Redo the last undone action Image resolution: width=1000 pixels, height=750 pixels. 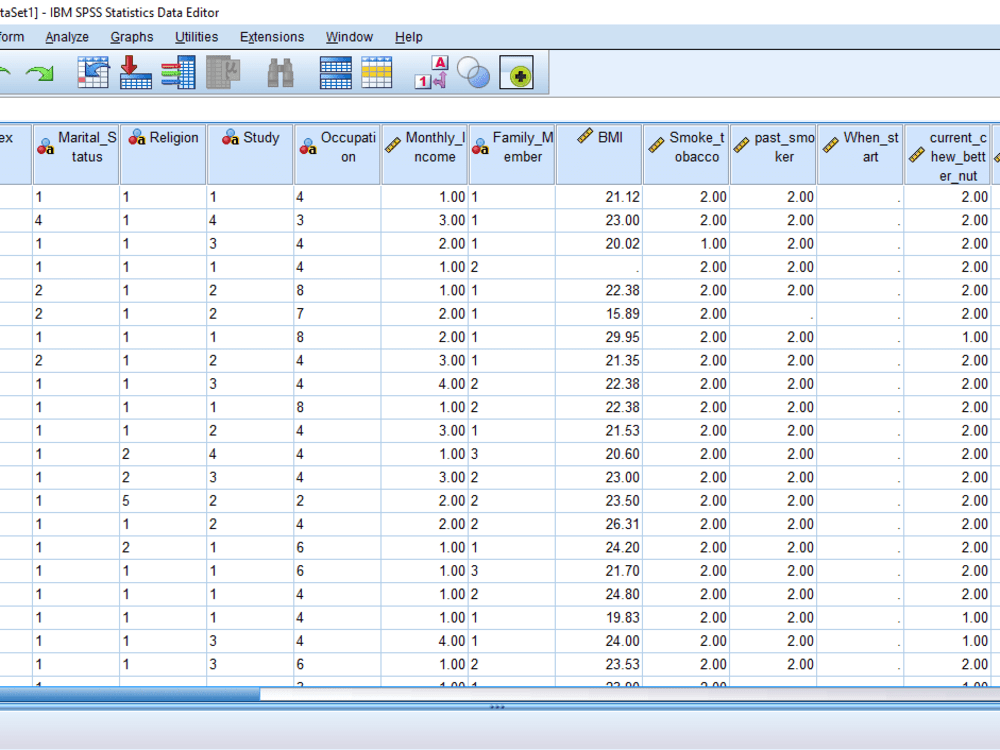point(40,72)
